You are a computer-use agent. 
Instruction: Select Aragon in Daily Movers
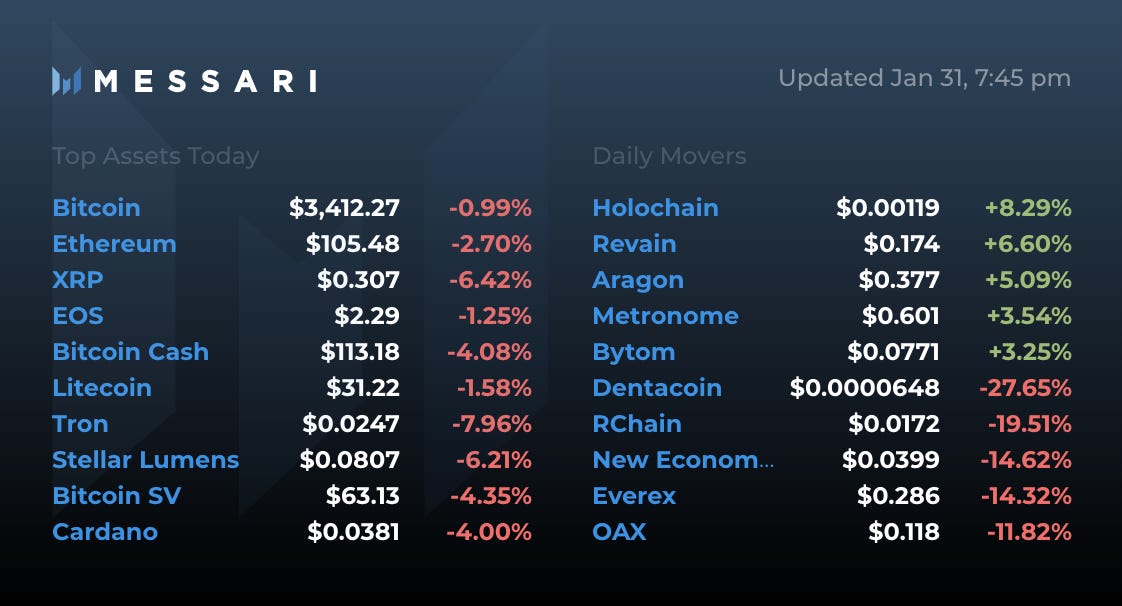(638, 280)
